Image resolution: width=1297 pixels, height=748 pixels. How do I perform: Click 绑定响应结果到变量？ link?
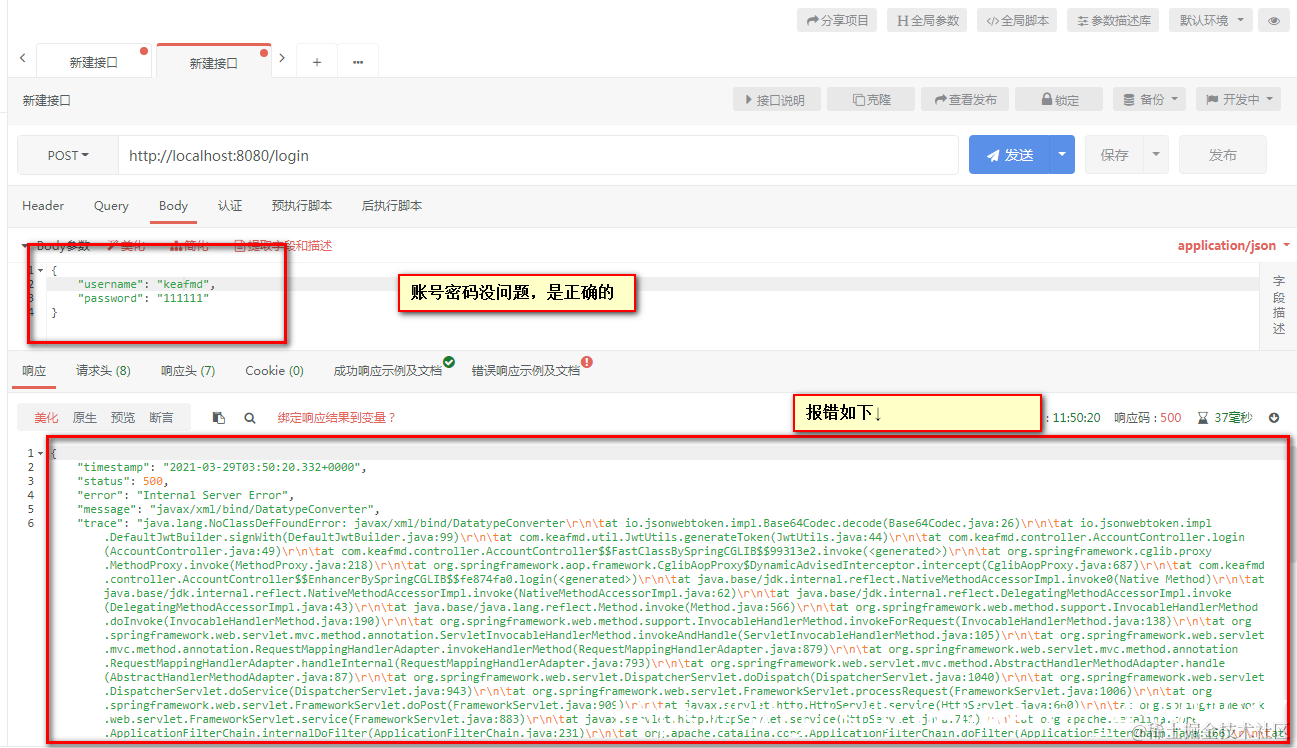(x=337, y=418)
